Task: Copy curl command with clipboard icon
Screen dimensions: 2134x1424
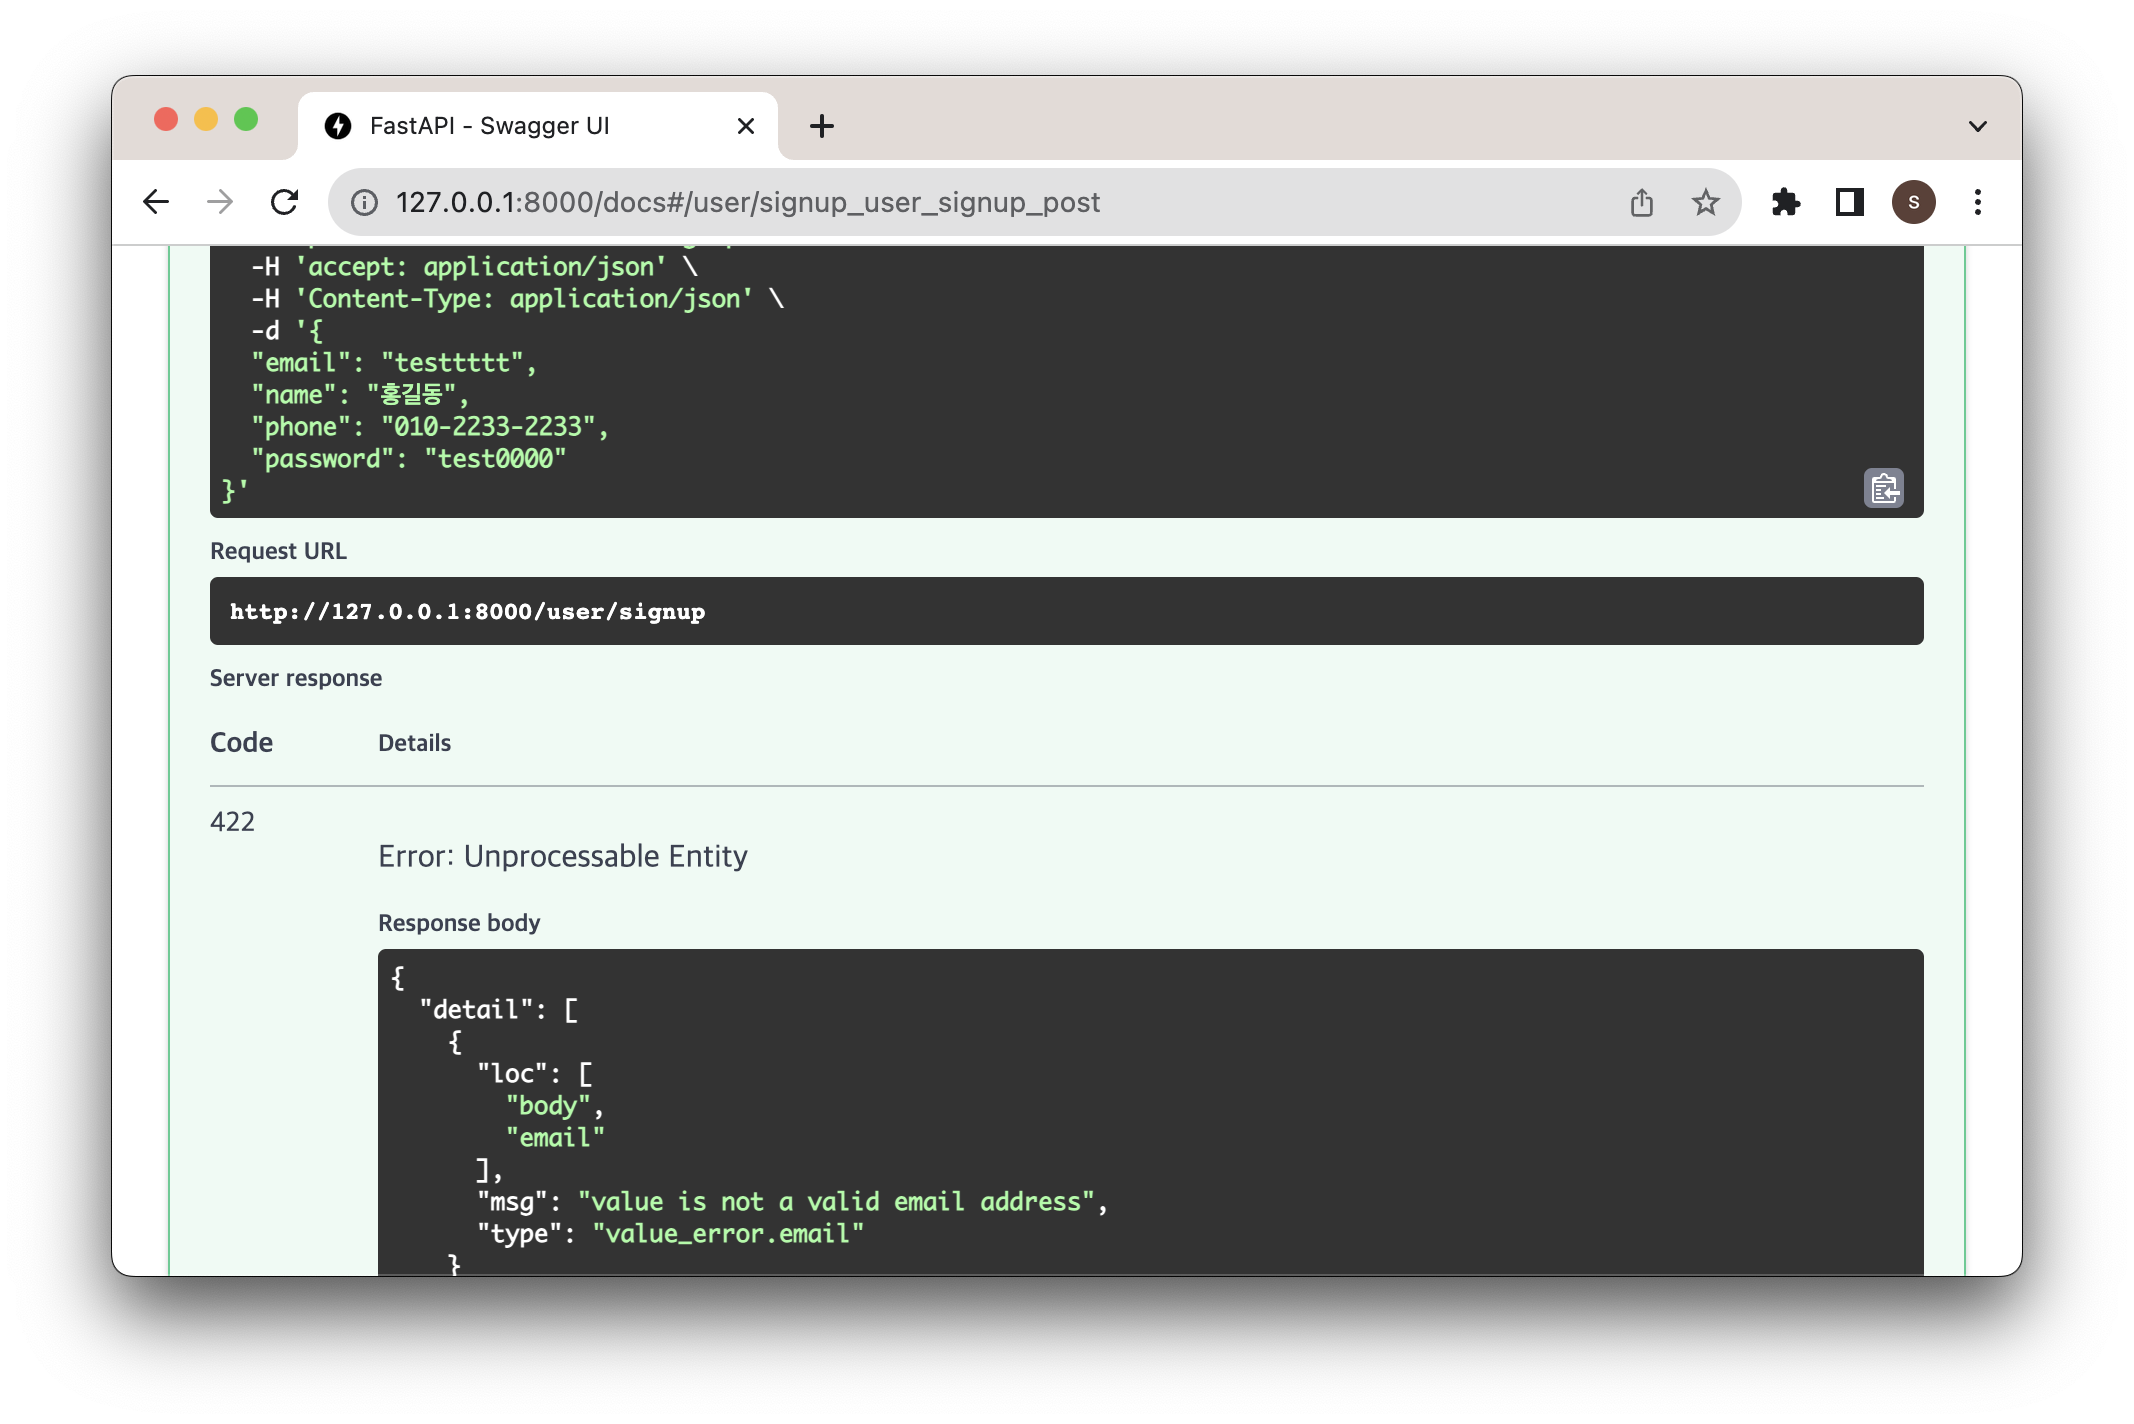Action: pos(1883,488)
